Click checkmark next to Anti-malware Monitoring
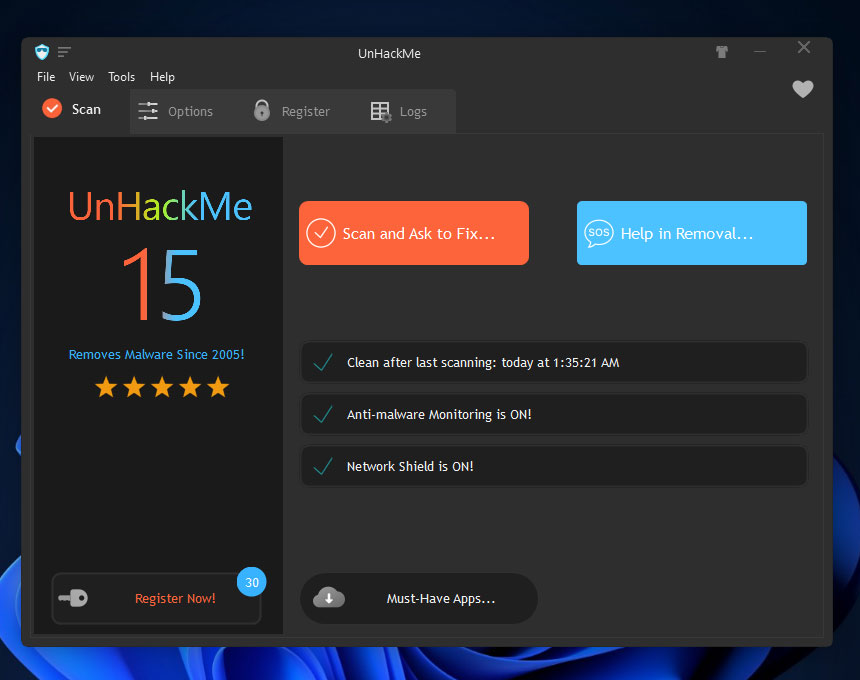 click(x=323, y=415)
